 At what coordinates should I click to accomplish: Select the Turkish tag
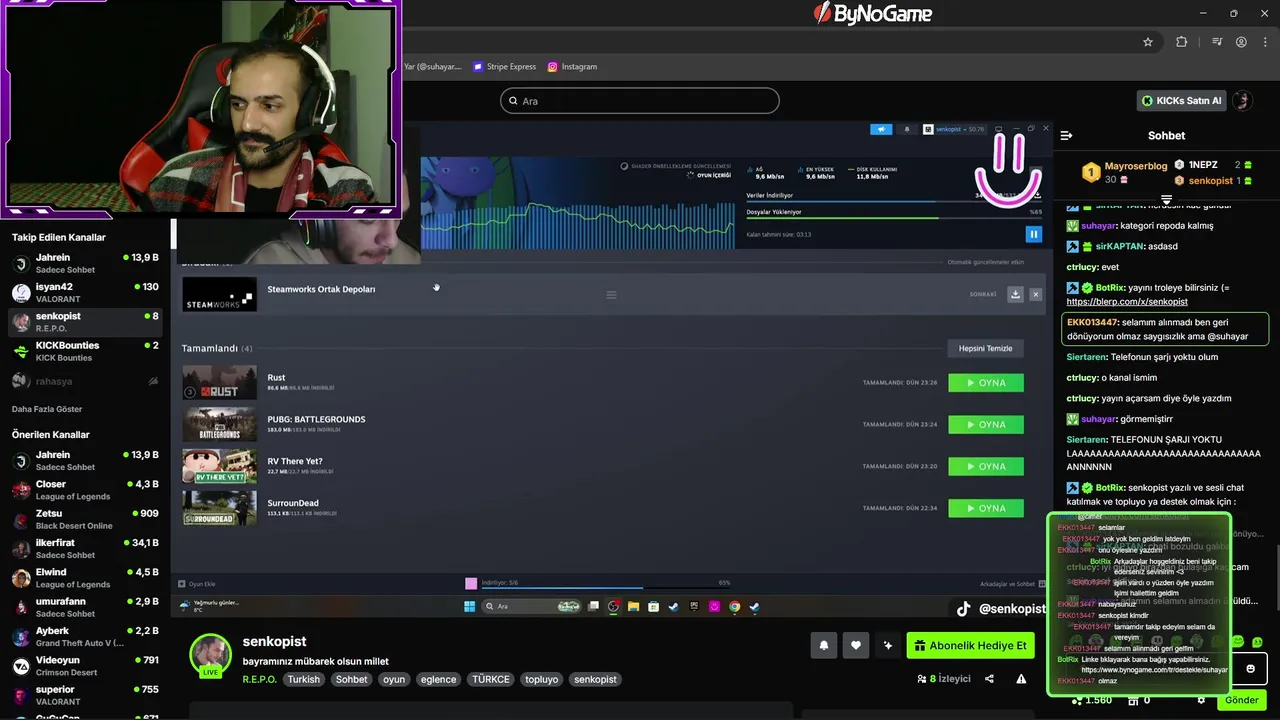click(x=304, y=680)
